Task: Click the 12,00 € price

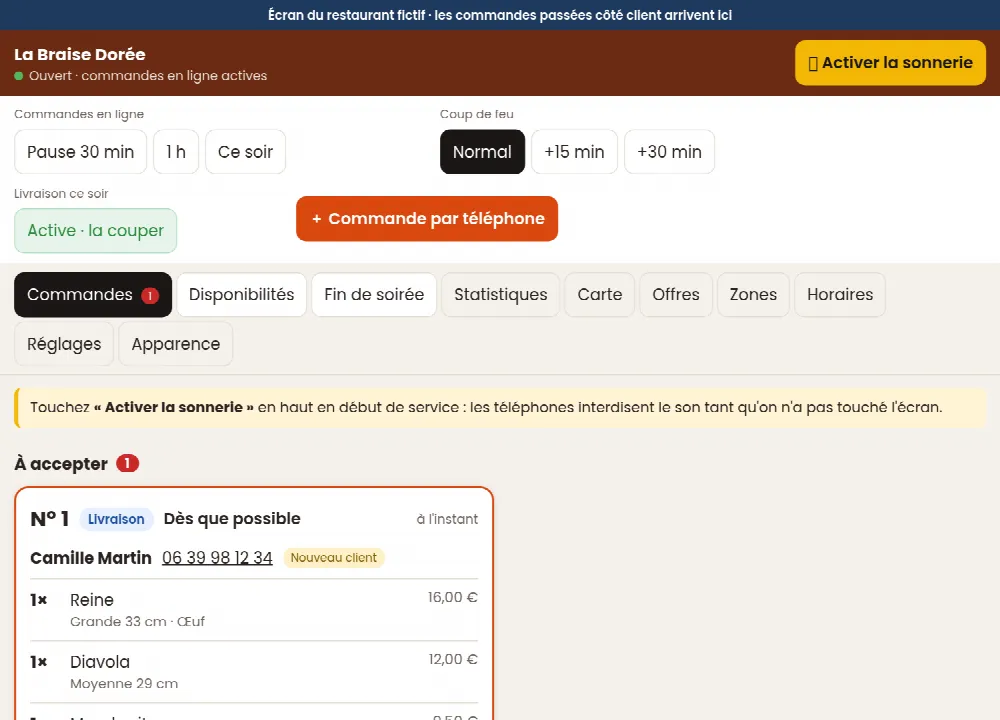Action: [x=453, y=659]
